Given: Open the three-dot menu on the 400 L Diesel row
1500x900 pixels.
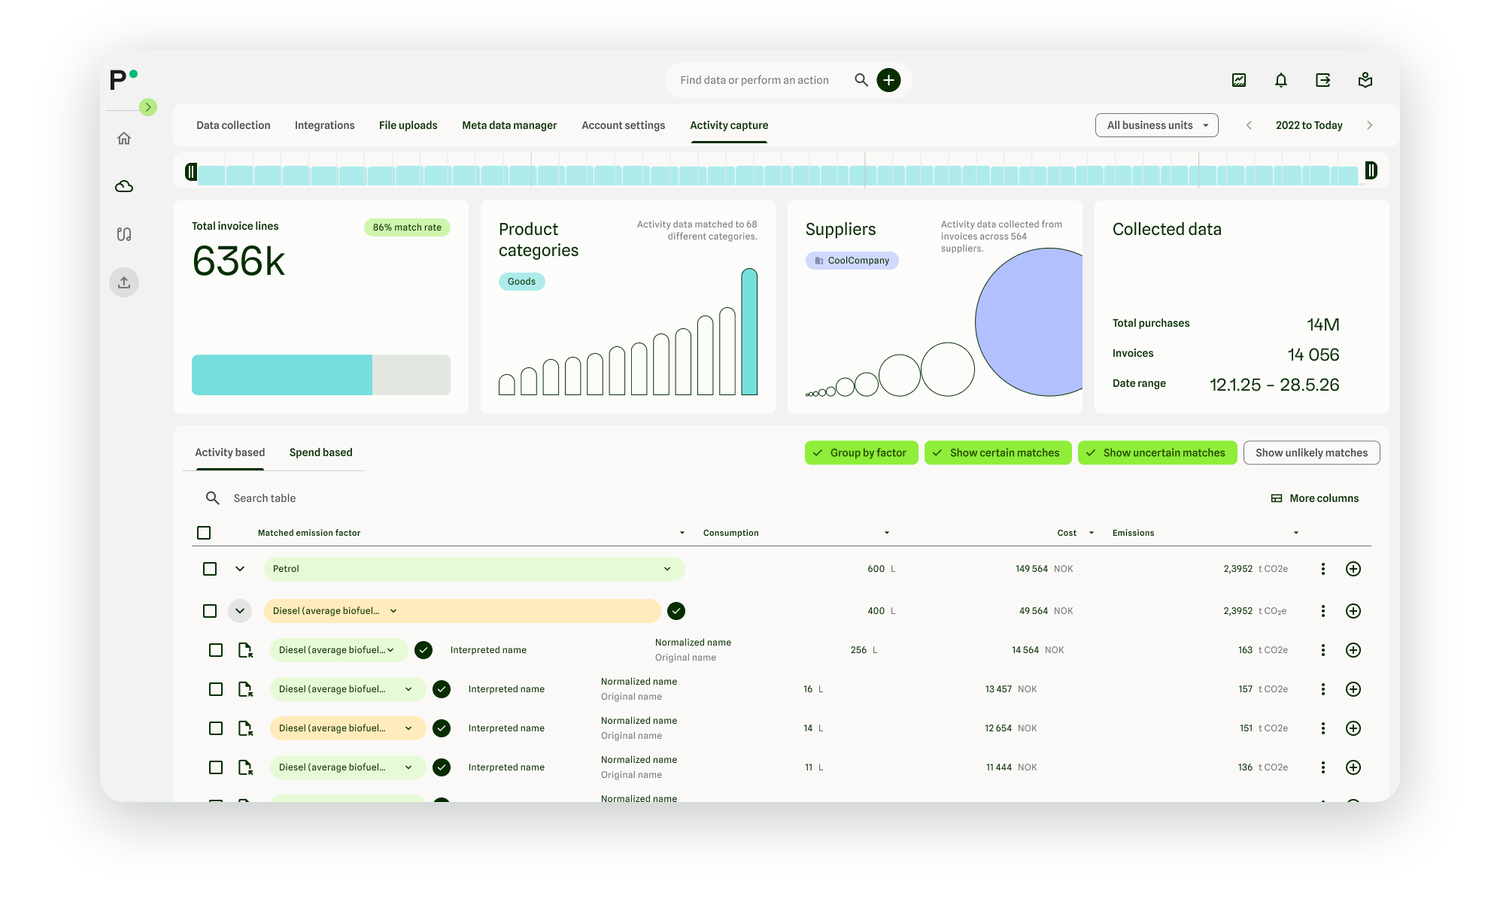Looking at the screenshot, I should click(1323, 611).
